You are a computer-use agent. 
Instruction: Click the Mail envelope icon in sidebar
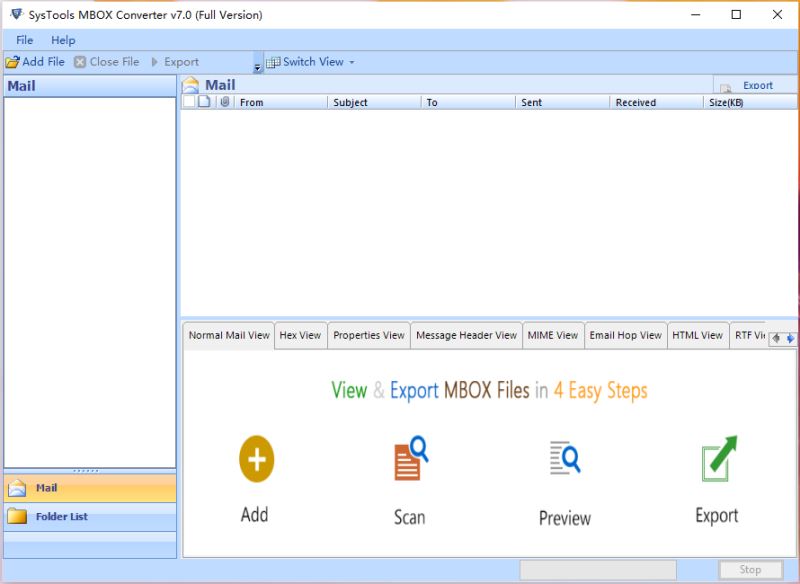pyautogui.click(x=17, y=488)
